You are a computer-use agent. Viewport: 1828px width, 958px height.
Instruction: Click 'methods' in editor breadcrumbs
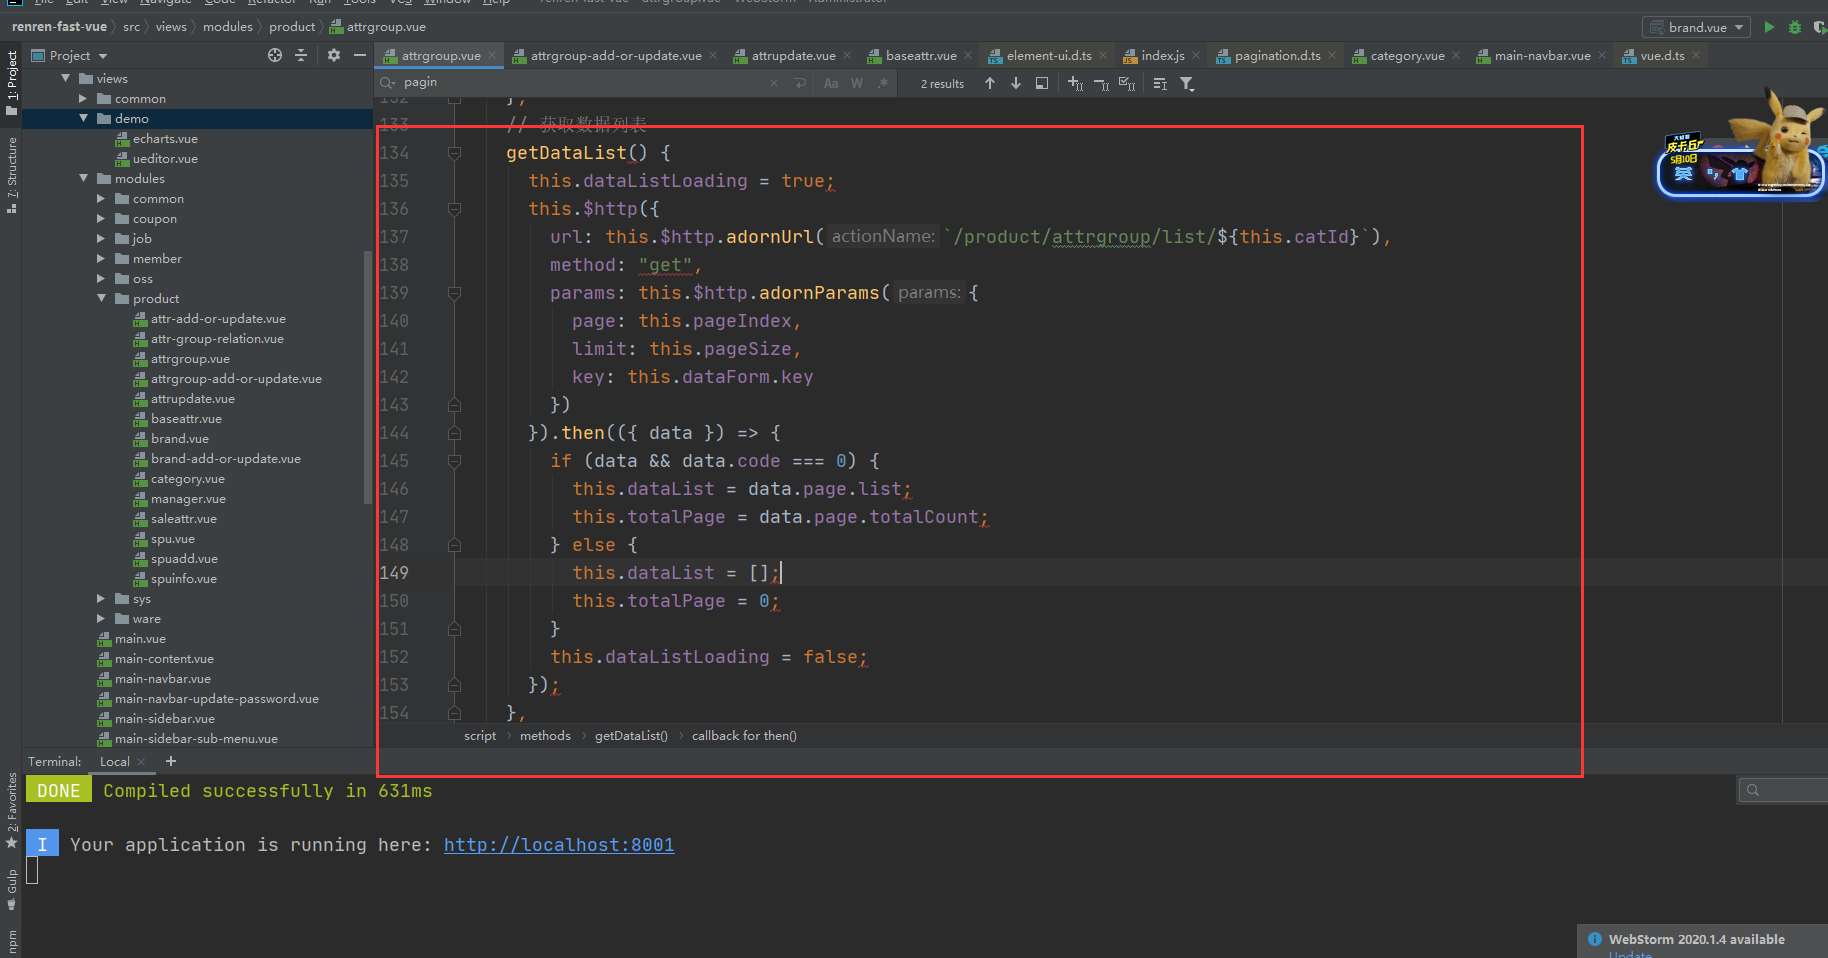(545, 736)
